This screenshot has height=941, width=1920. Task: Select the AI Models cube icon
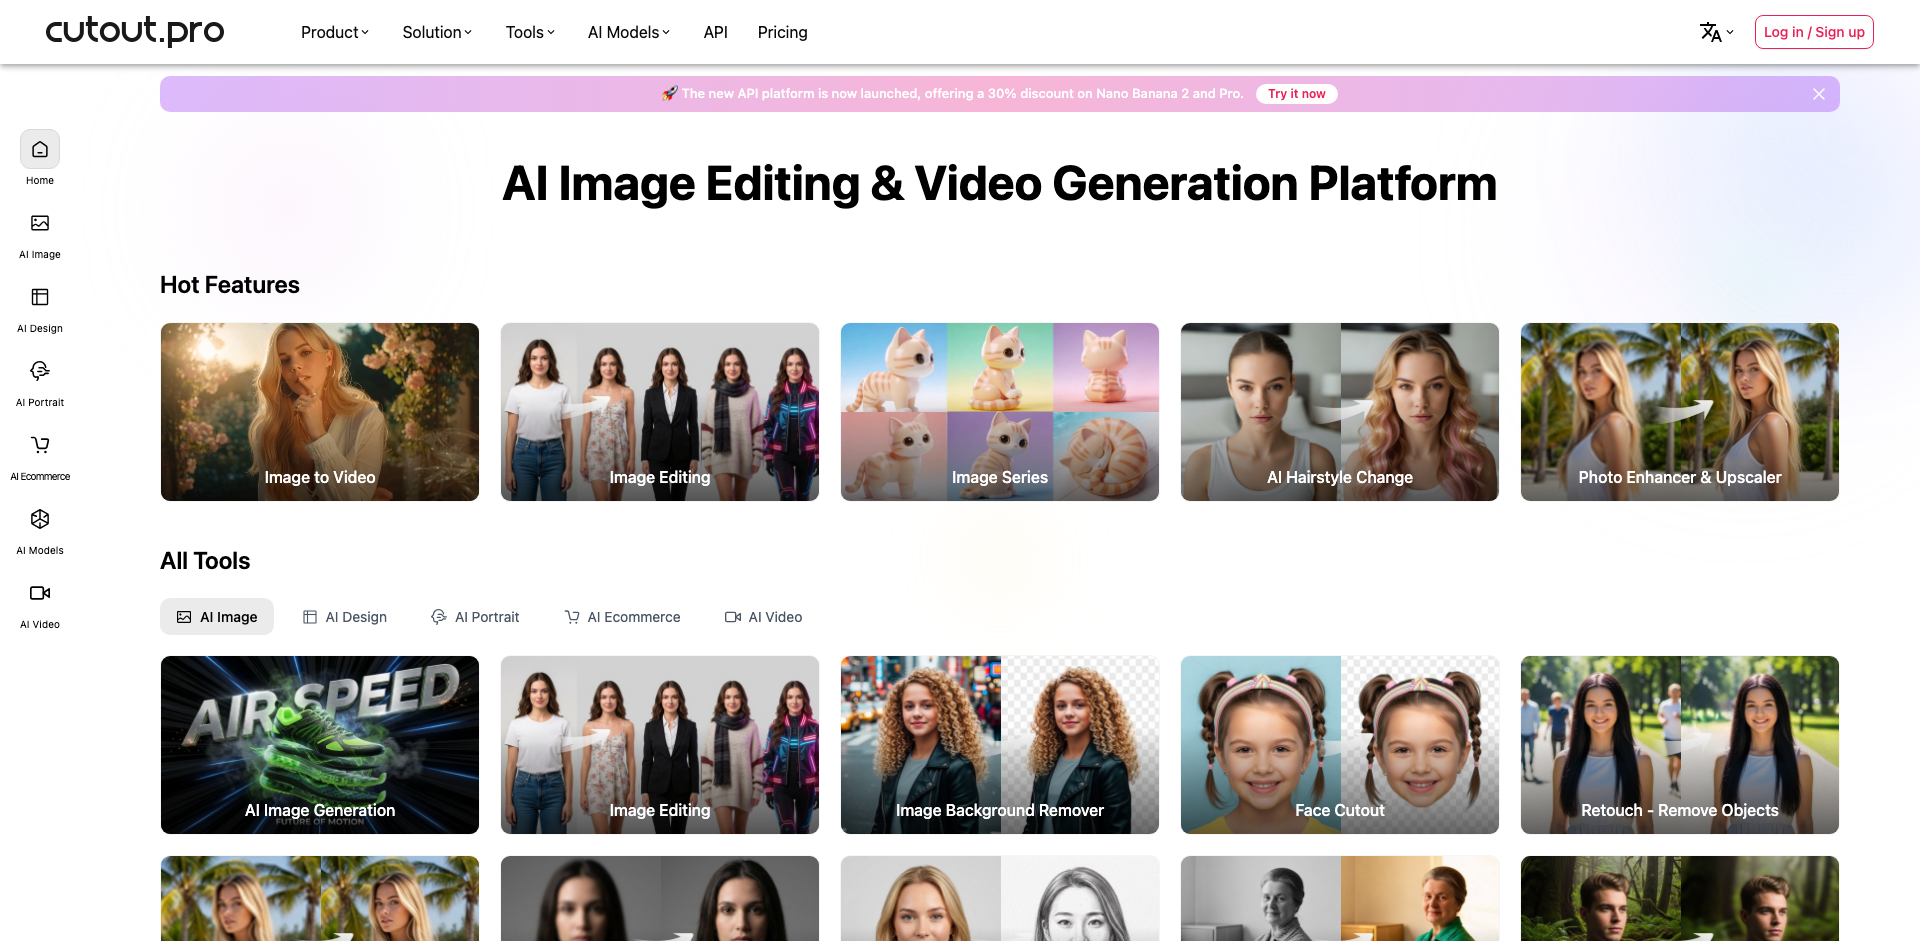click(40, 520)
